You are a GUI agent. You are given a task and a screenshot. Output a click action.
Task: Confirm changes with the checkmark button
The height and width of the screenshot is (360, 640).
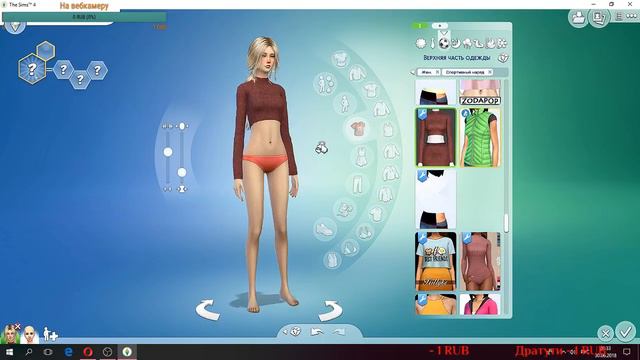626,332
